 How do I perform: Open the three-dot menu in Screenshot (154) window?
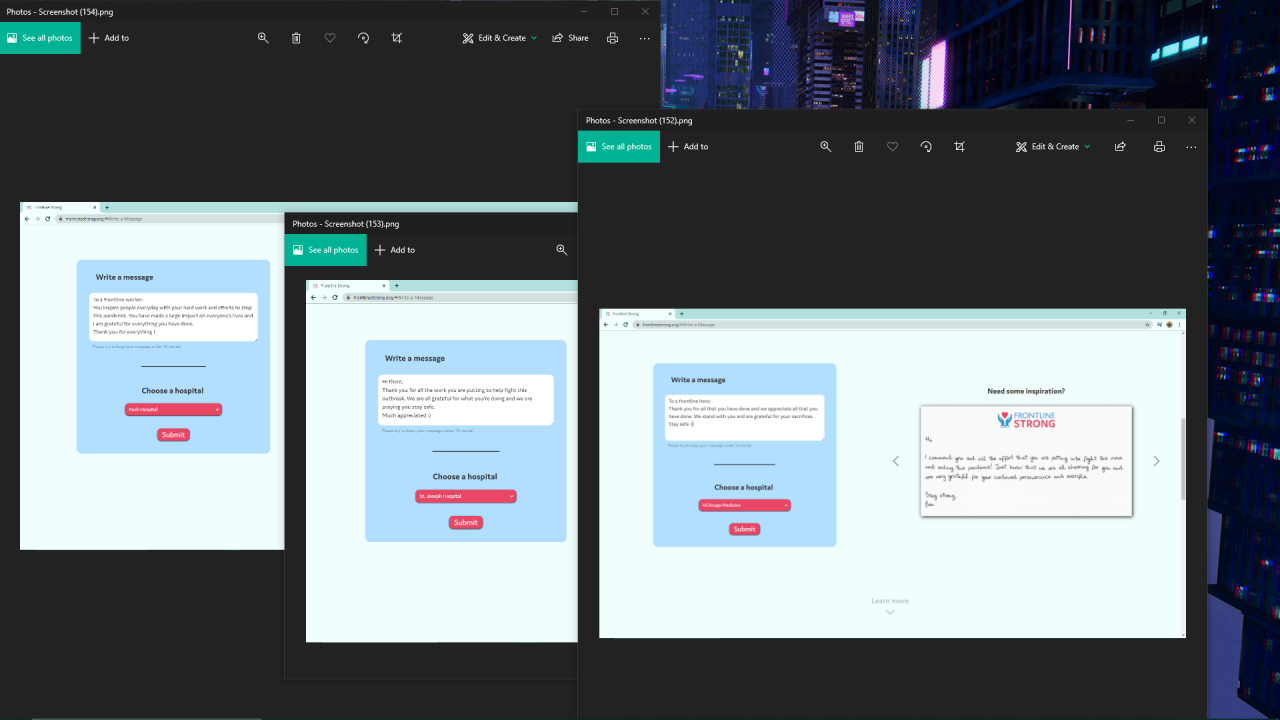pos(644,38)
